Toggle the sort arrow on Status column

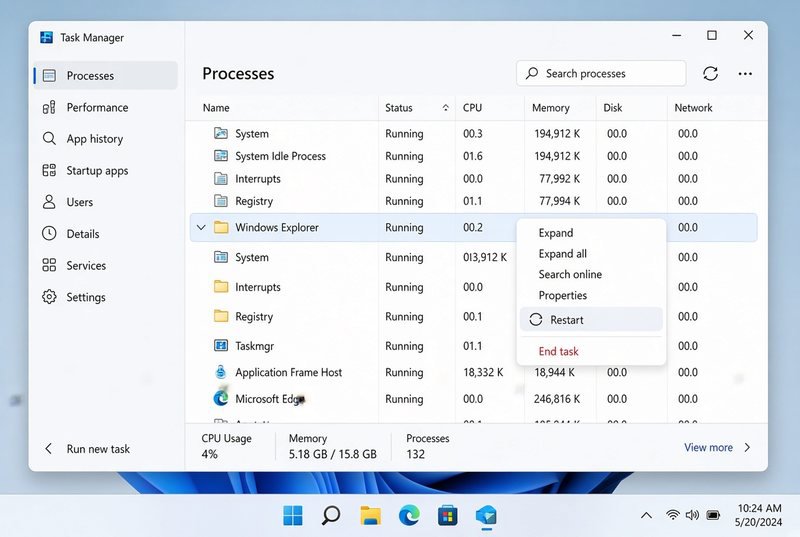tap(445, 108)
